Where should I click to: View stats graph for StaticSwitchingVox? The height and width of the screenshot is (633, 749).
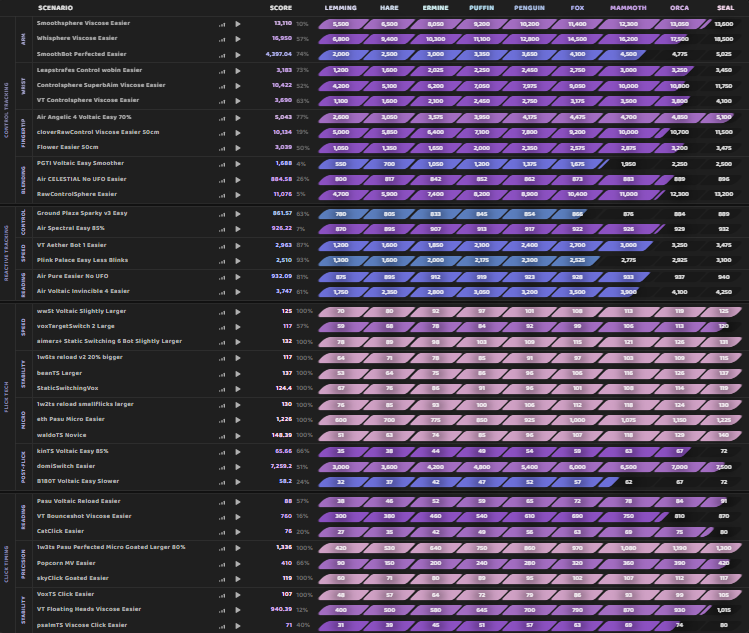click(x=222, y=389)
